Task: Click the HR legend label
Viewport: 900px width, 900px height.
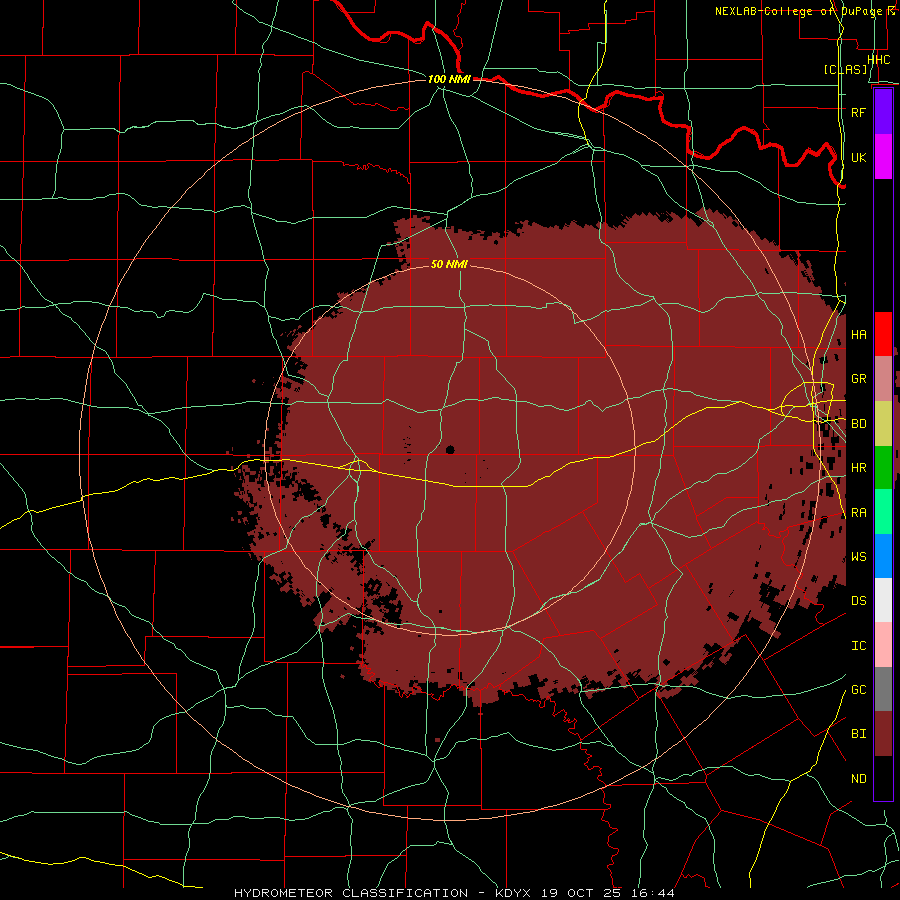Action: click(858, 467)
